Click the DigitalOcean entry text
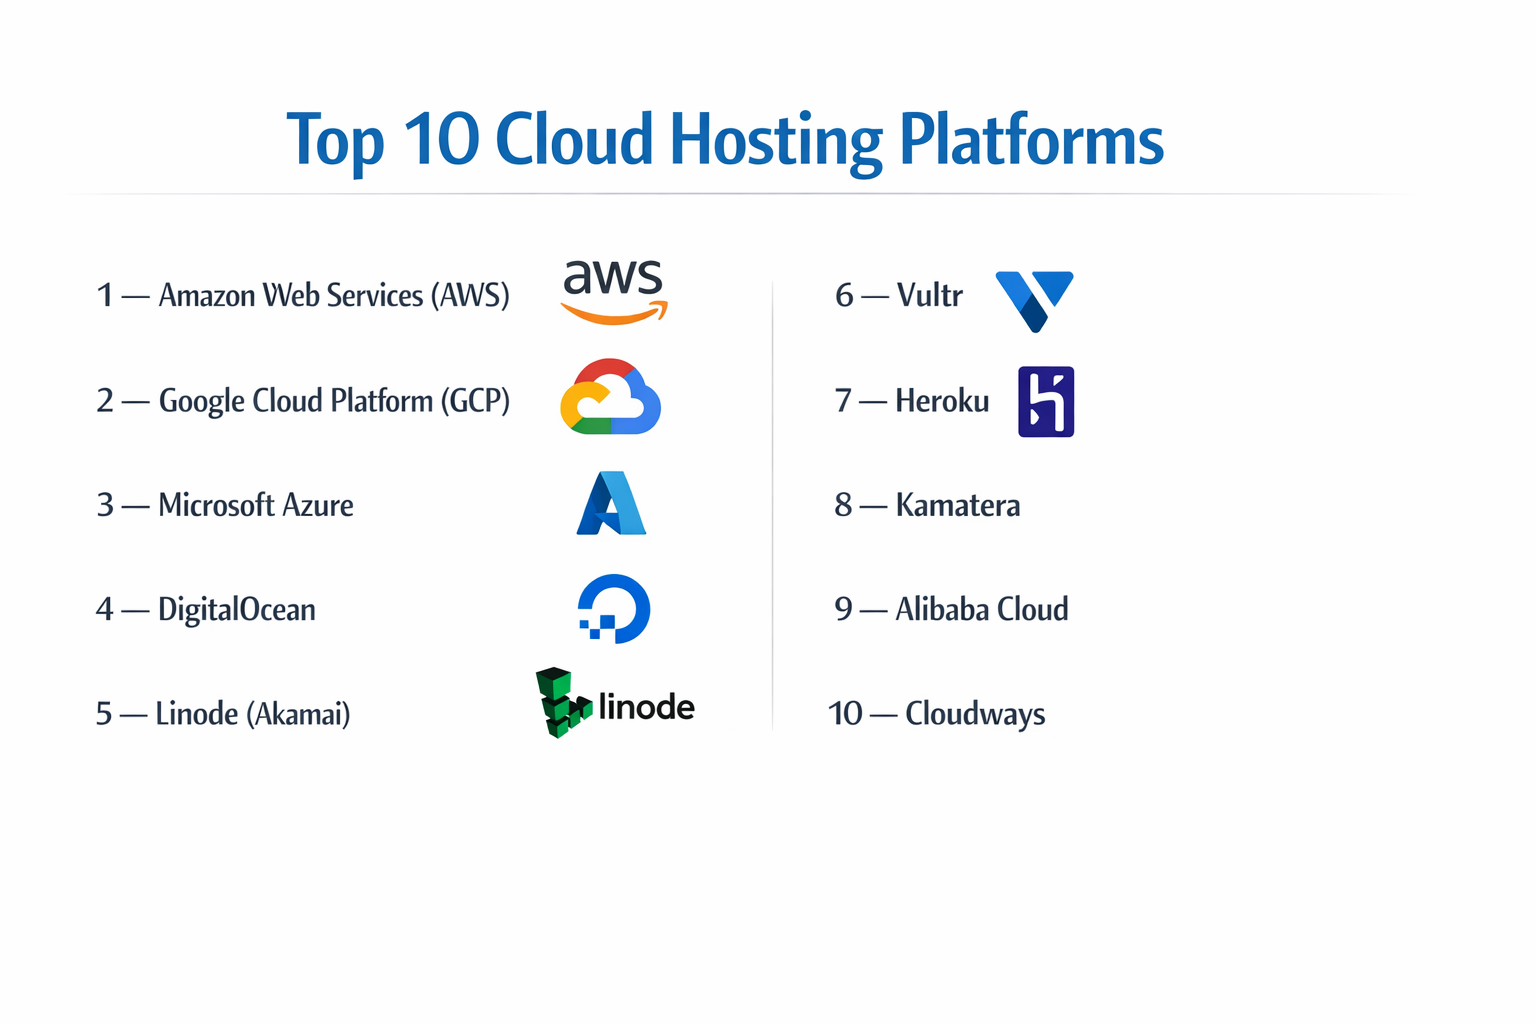The image size is (1536, 1024). [x=206, y=609]
